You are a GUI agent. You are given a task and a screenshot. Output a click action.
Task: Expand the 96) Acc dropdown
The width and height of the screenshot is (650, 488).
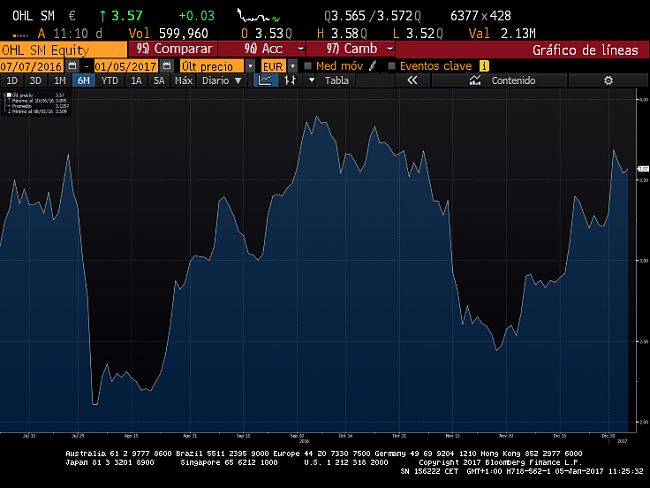coord(301,49)
